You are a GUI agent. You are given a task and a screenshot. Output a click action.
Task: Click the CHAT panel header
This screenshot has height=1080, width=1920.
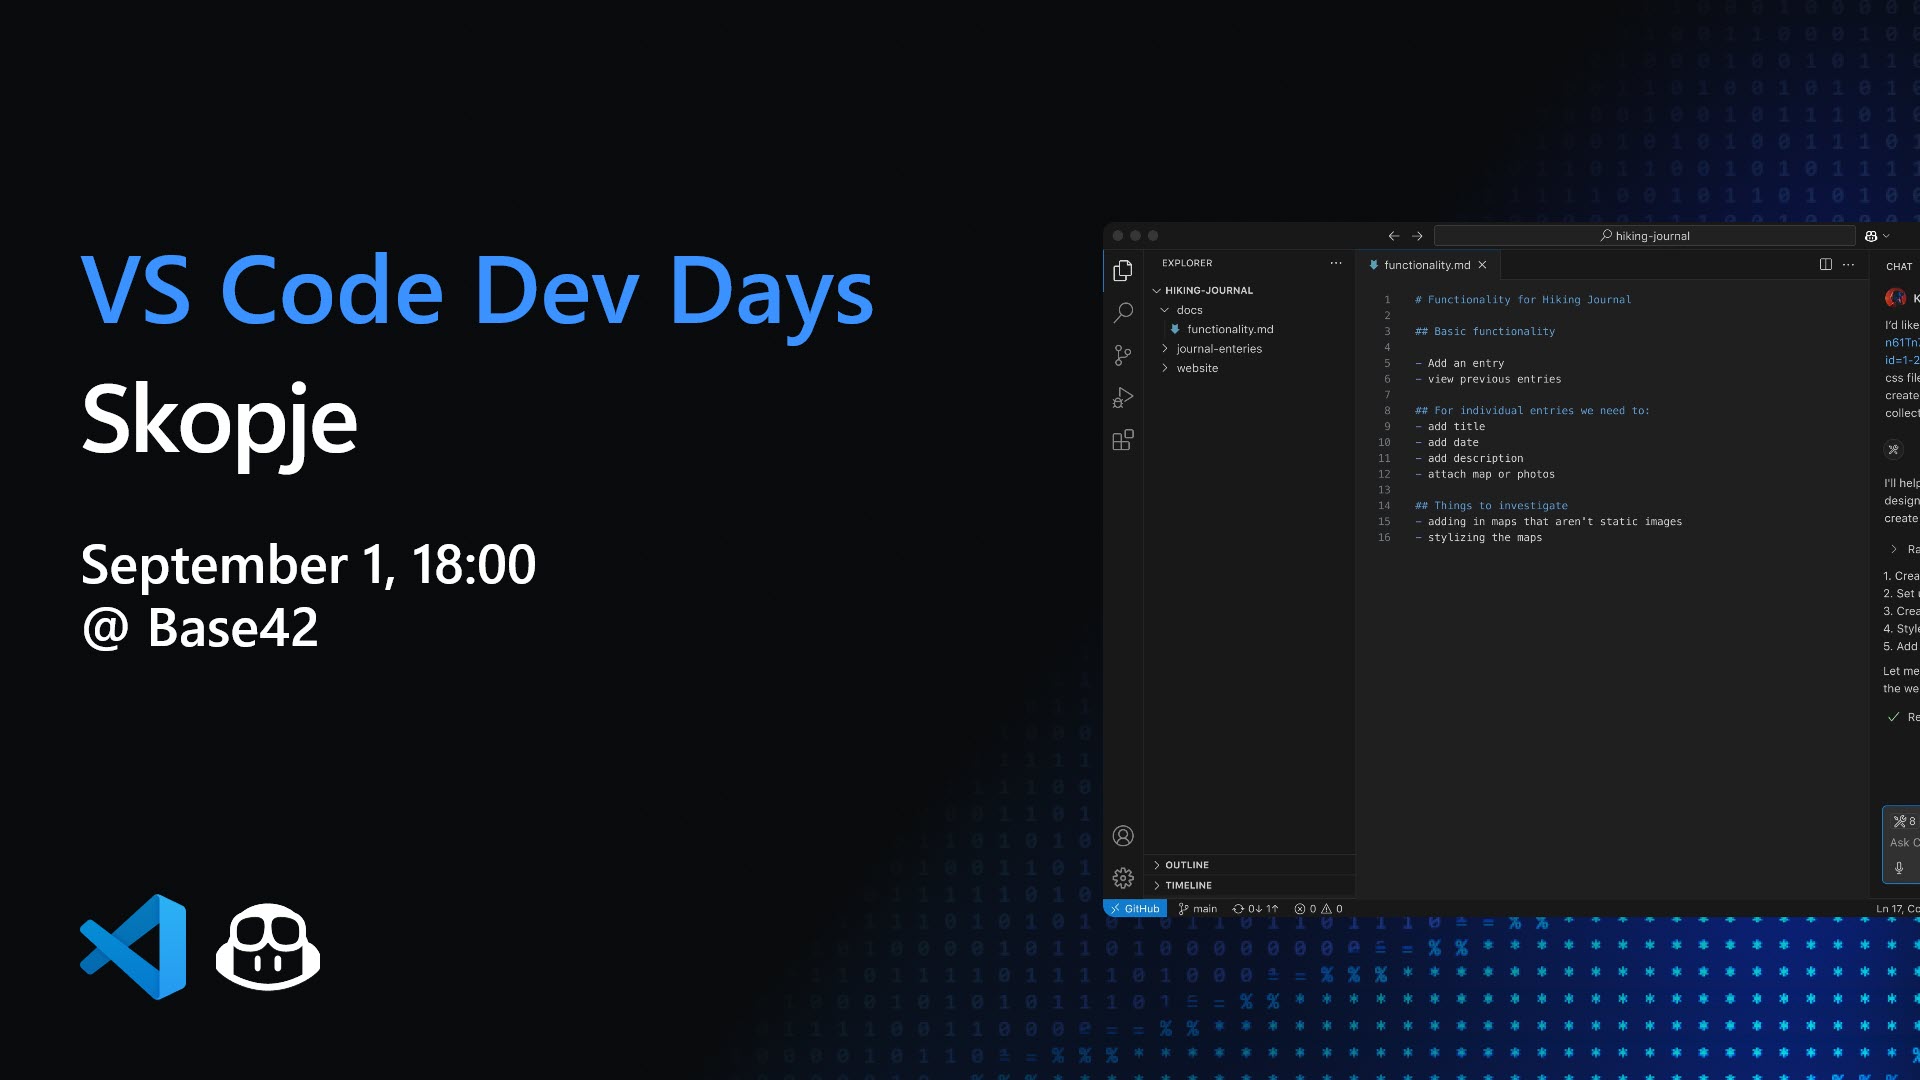[x=1899, y=266]
